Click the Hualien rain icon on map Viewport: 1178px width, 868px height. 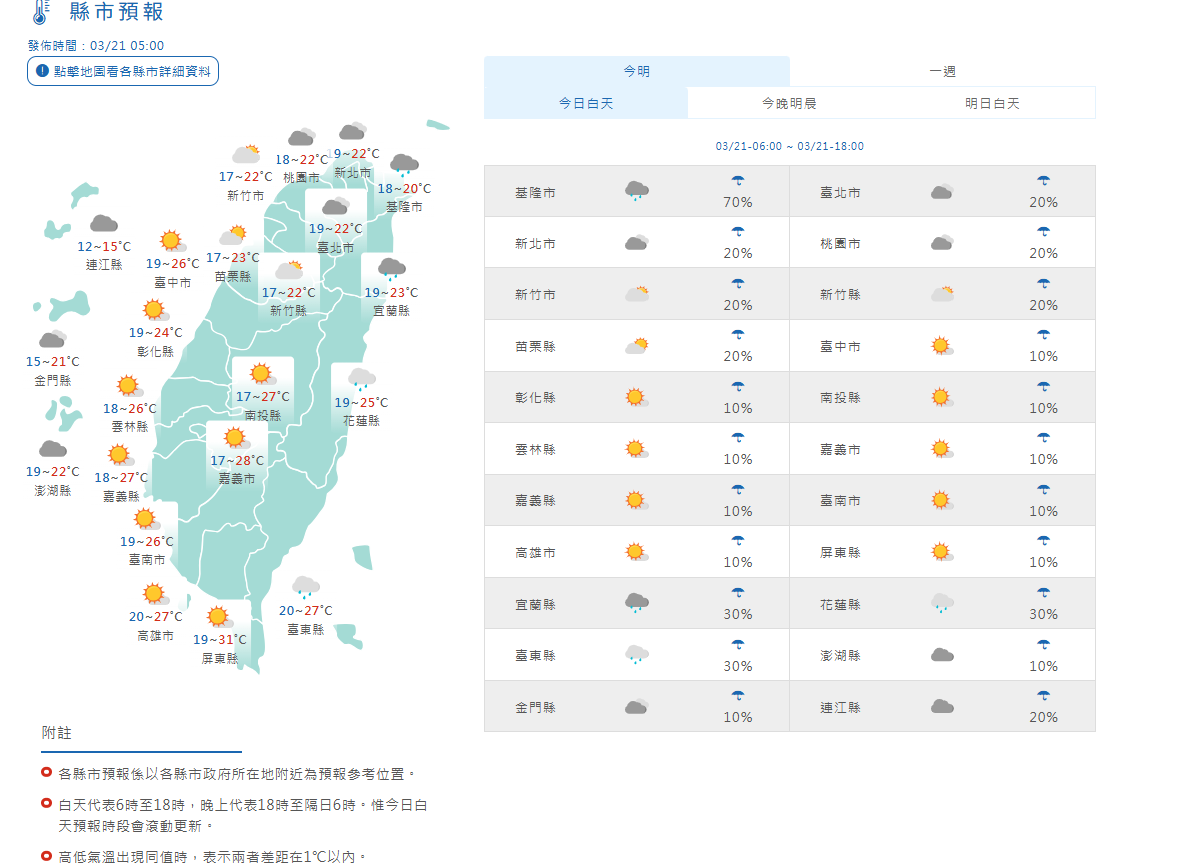tap(361, 379)
